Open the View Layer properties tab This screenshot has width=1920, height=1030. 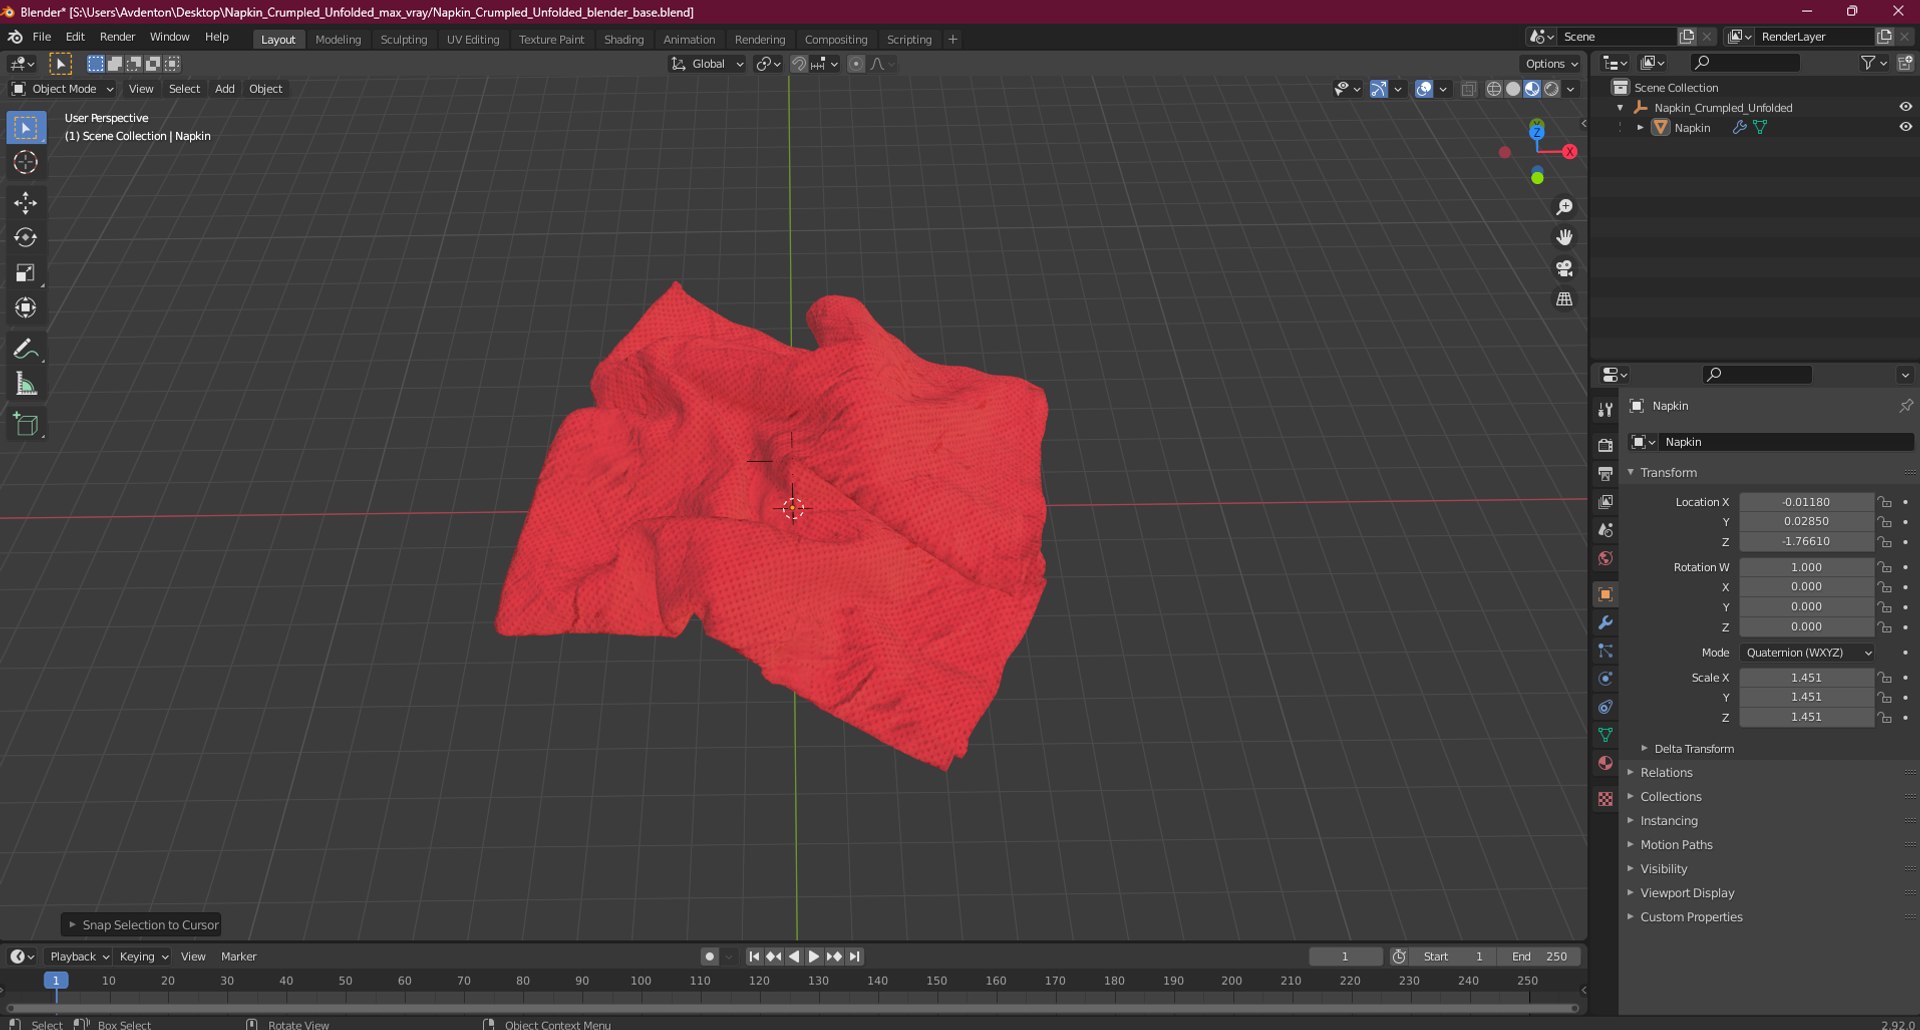click(x=1605, y=501)
